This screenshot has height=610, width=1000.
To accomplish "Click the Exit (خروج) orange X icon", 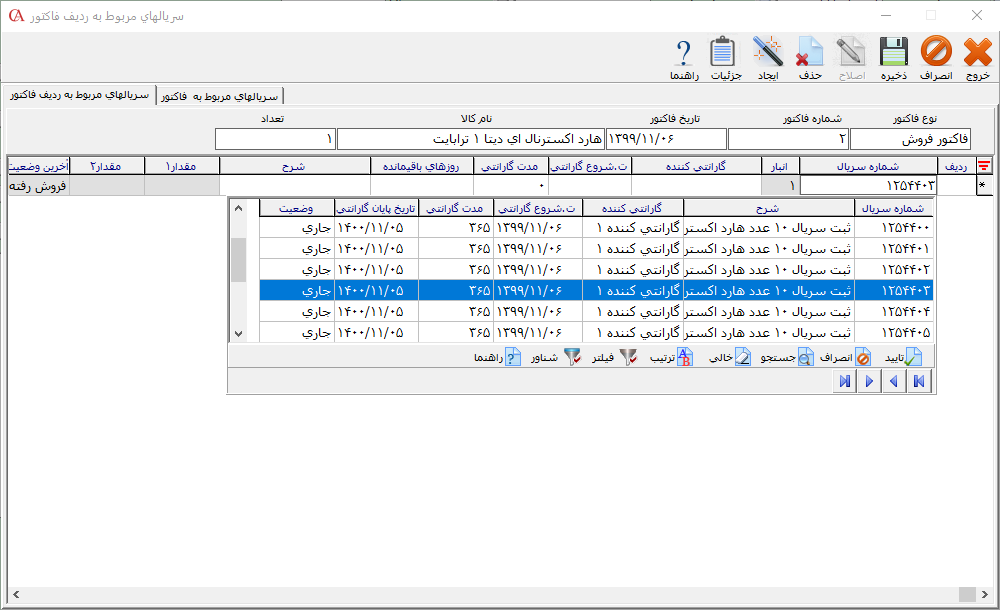I will coord(977,57).
